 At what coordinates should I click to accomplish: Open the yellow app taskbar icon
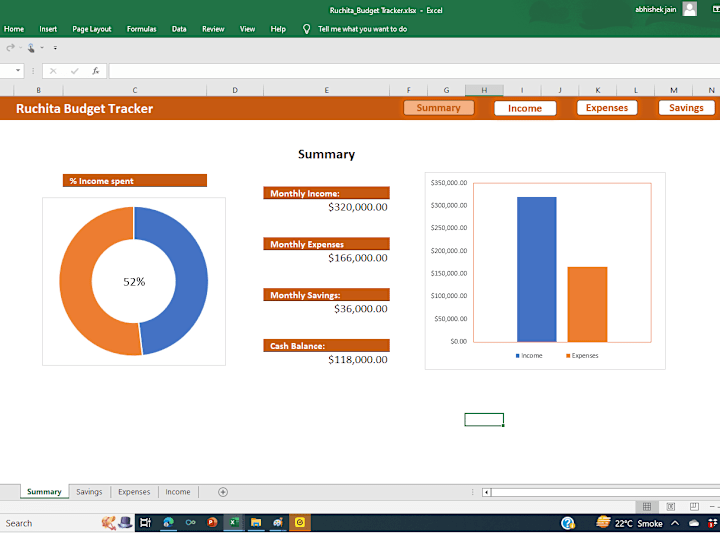(x=300, y=523)
